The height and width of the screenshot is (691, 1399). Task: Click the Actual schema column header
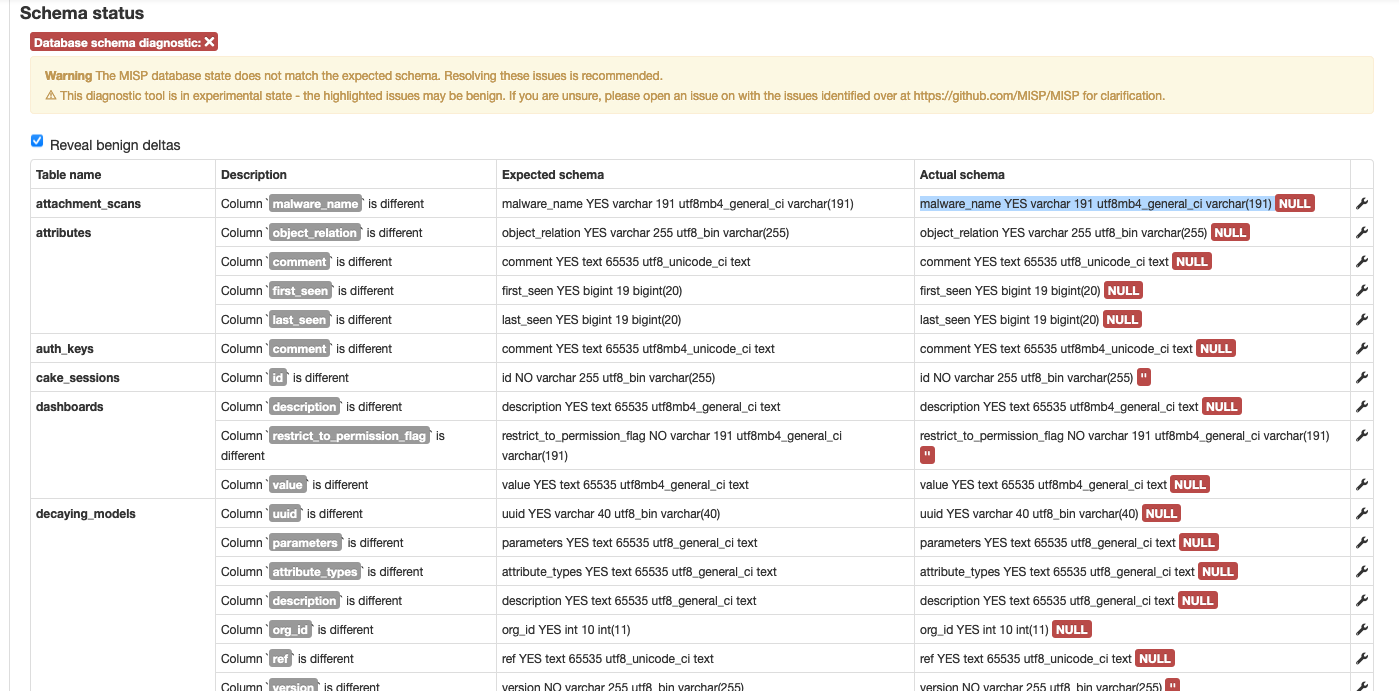[961, 174]
